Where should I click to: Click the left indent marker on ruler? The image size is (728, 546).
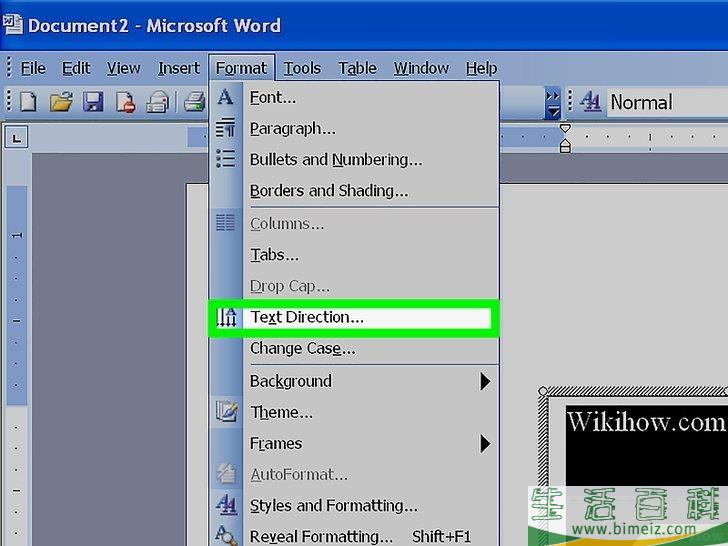[565, 147]
